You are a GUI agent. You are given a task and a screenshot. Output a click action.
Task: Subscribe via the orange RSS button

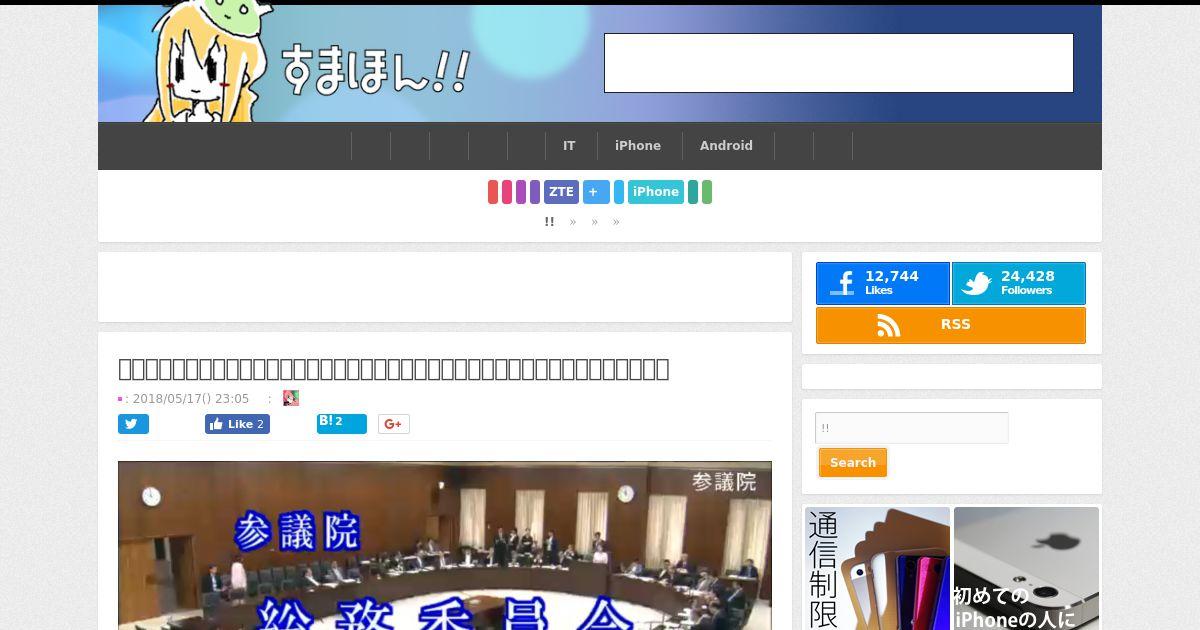(x=951, y=325)
